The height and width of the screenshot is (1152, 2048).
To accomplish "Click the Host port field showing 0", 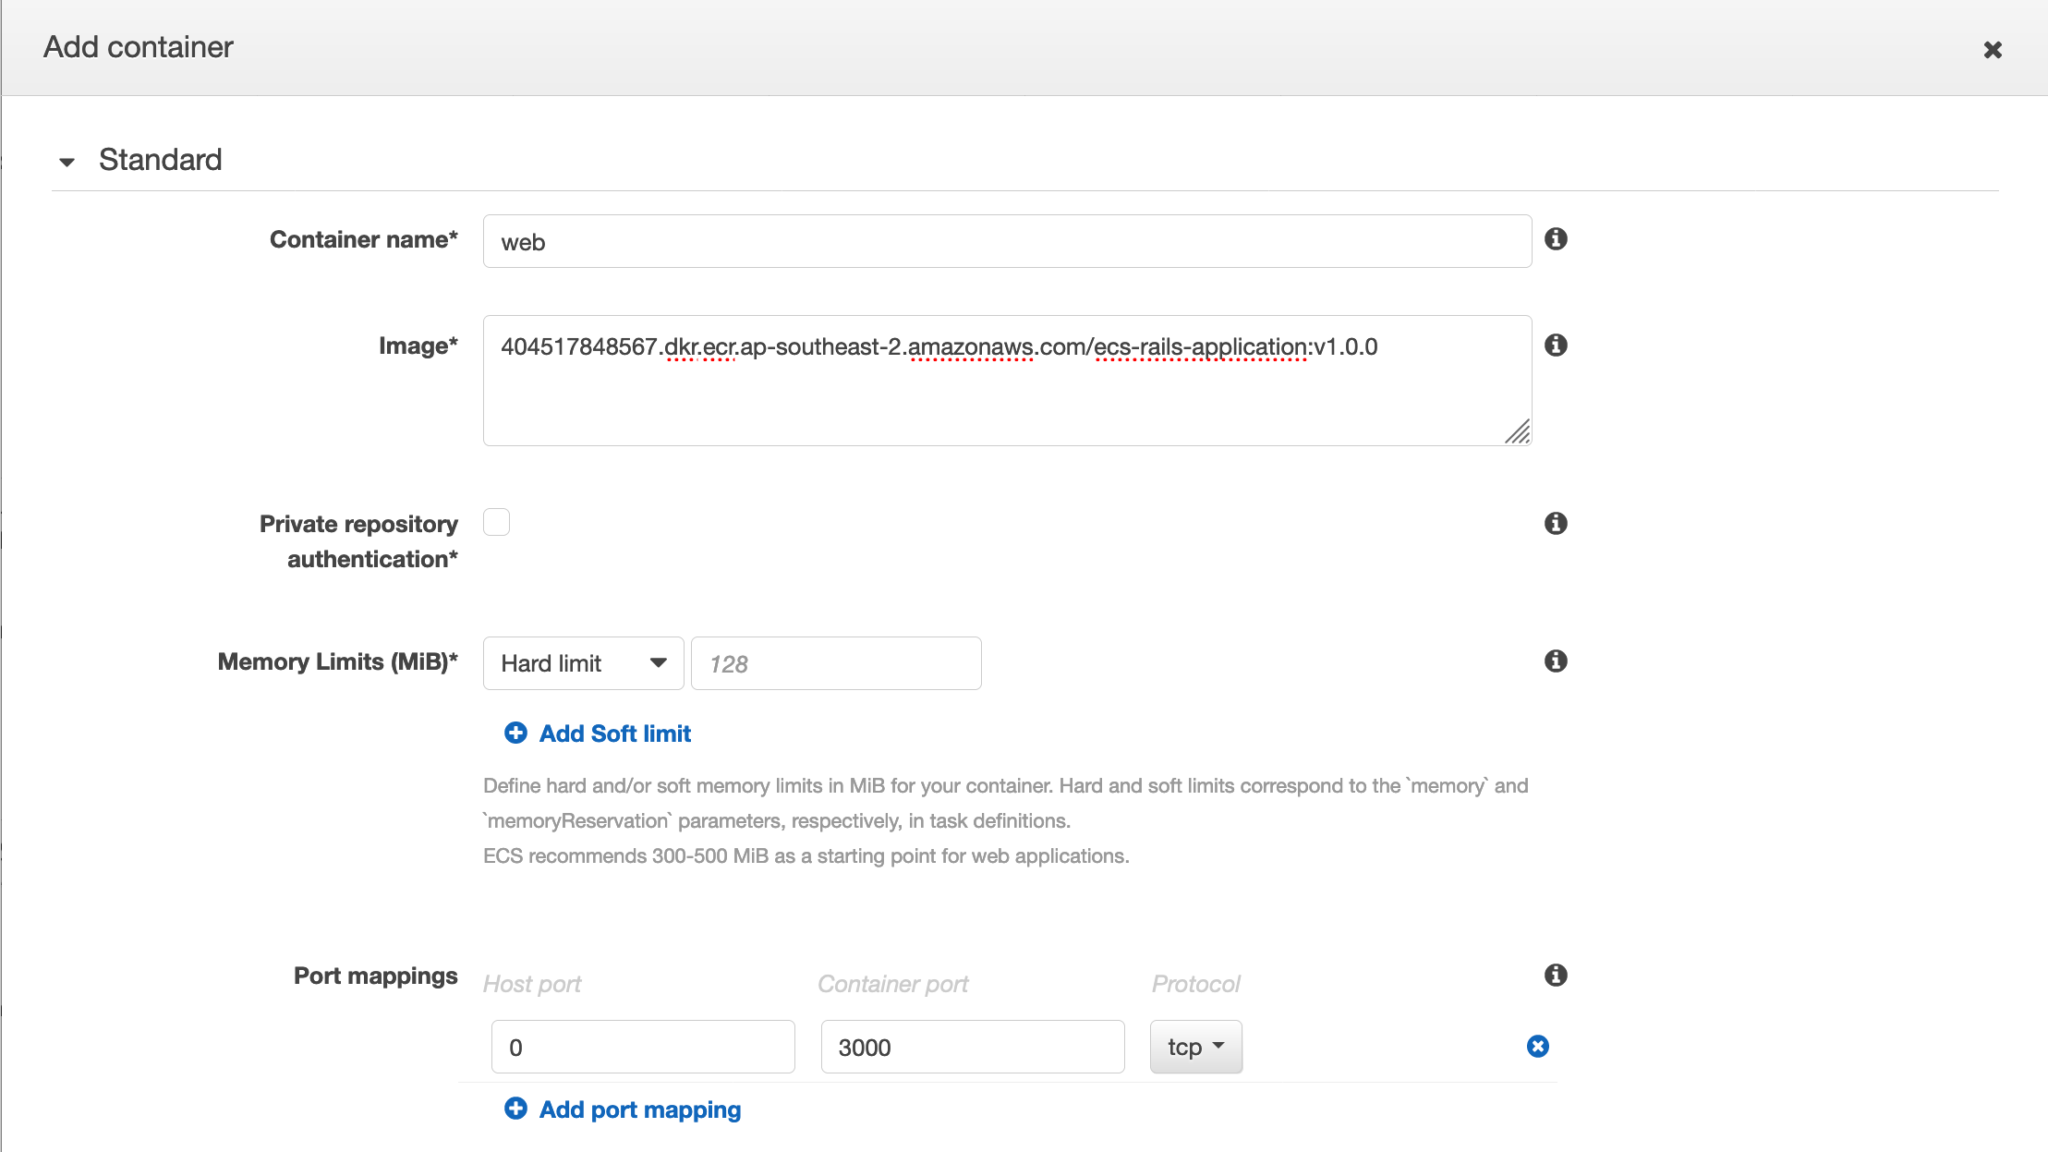I will coord(643,1046).
